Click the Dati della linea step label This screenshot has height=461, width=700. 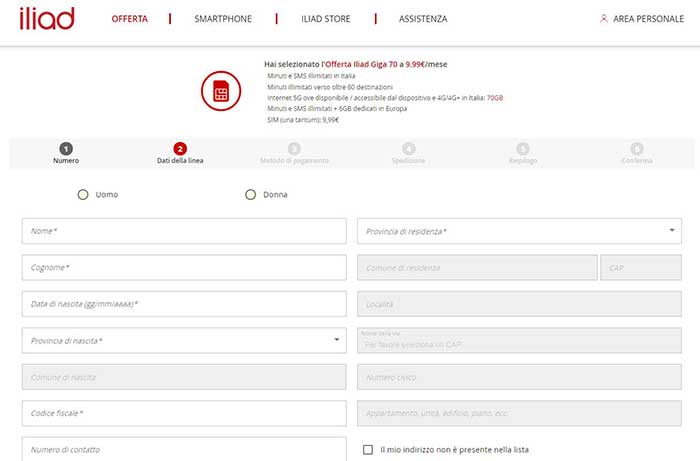coord(180,160)
